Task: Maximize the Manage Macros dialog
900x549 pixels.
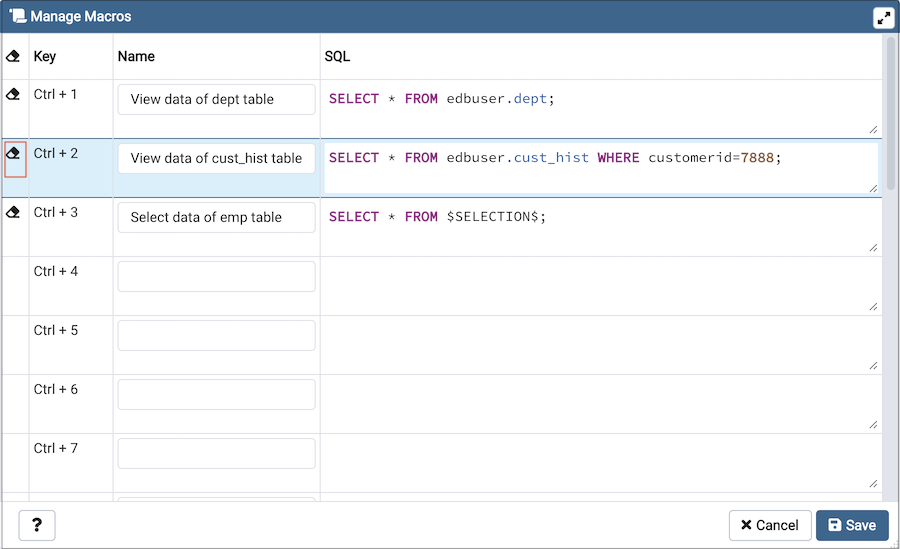Action: (883, 17)
